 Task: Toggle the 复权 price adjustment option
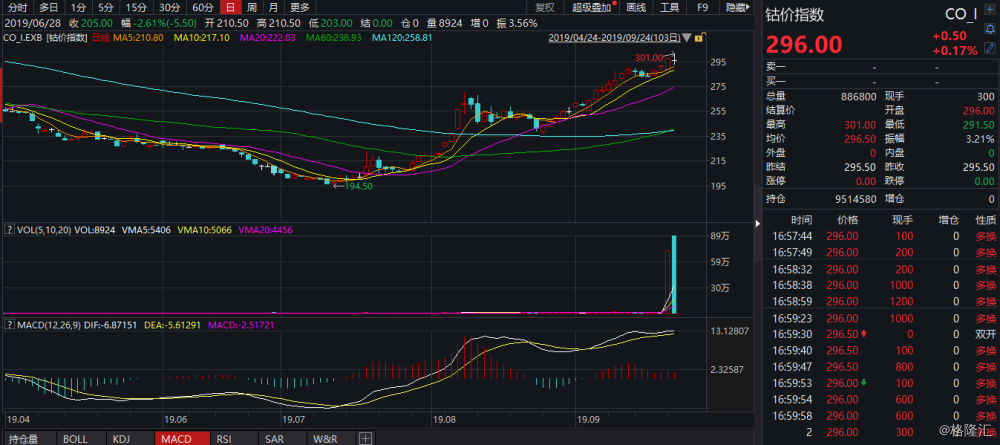click(544, 7)
